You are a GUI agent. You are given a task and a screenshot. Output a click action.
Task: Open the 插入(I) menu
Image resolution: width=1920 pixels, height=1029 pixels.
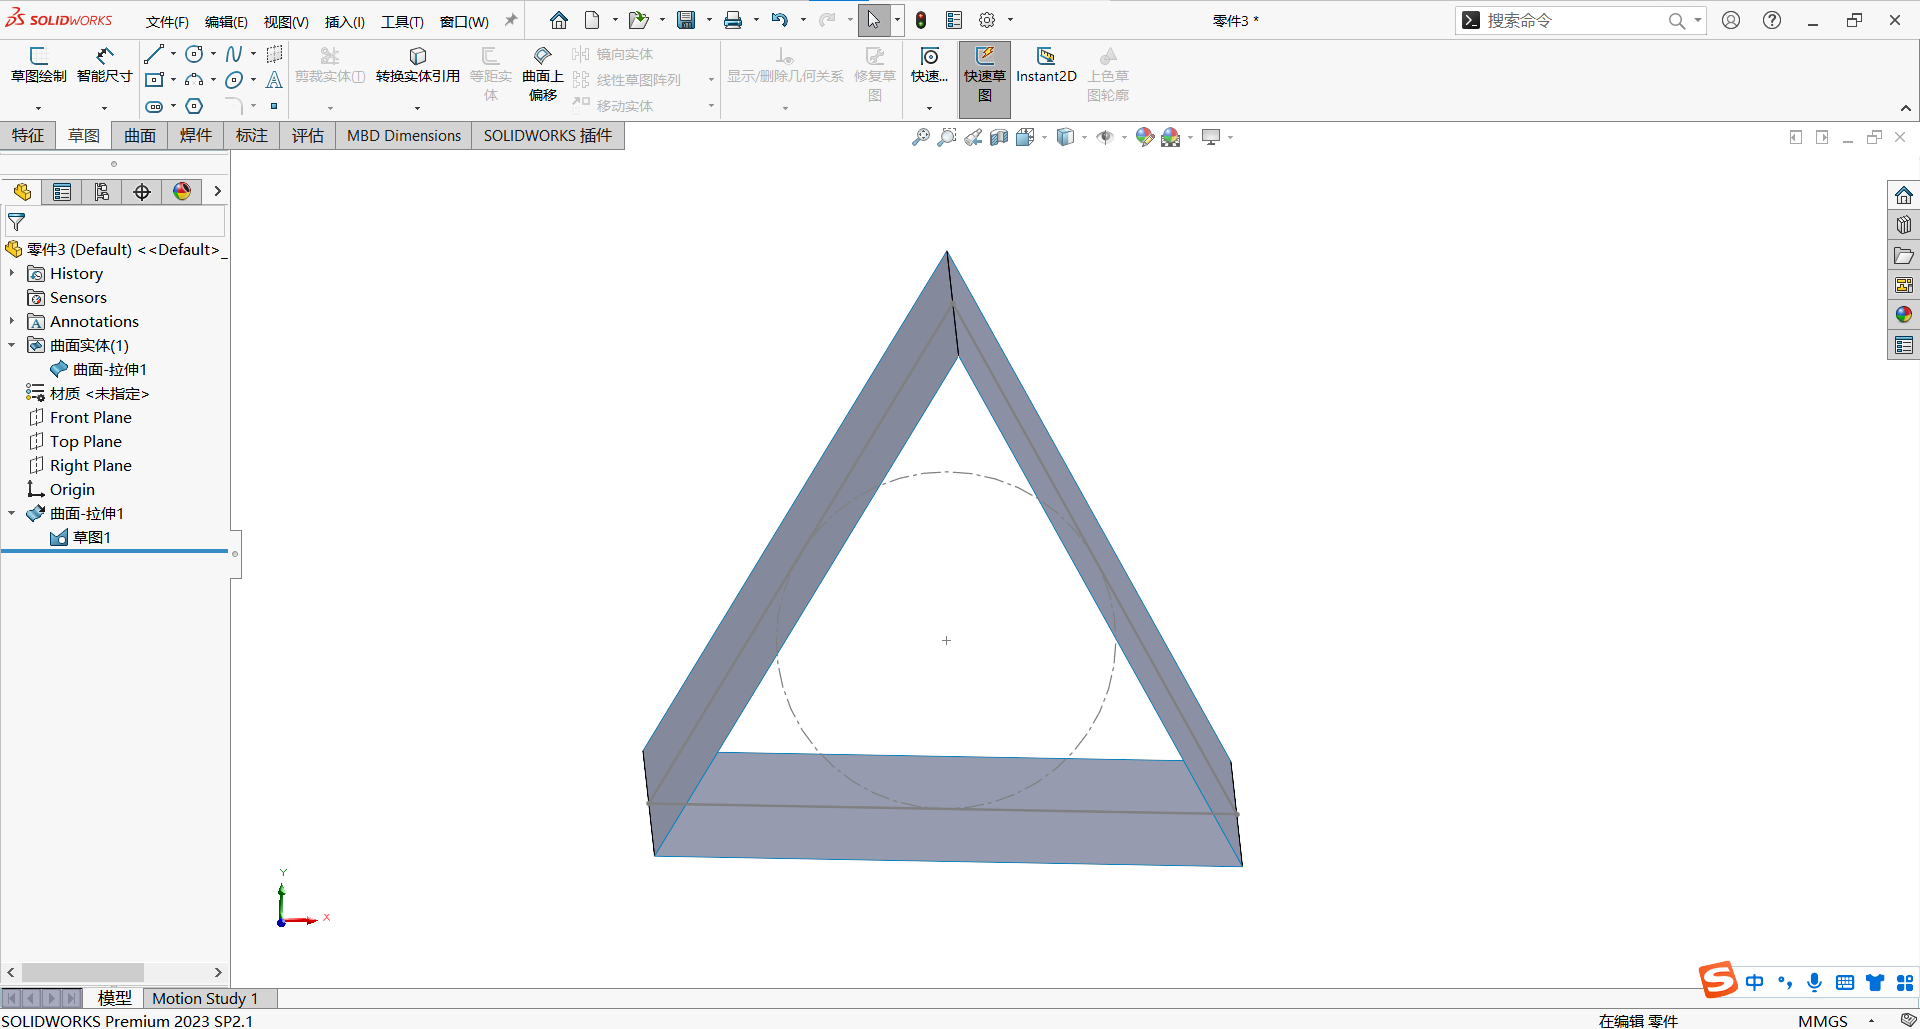tap(344, 21)
